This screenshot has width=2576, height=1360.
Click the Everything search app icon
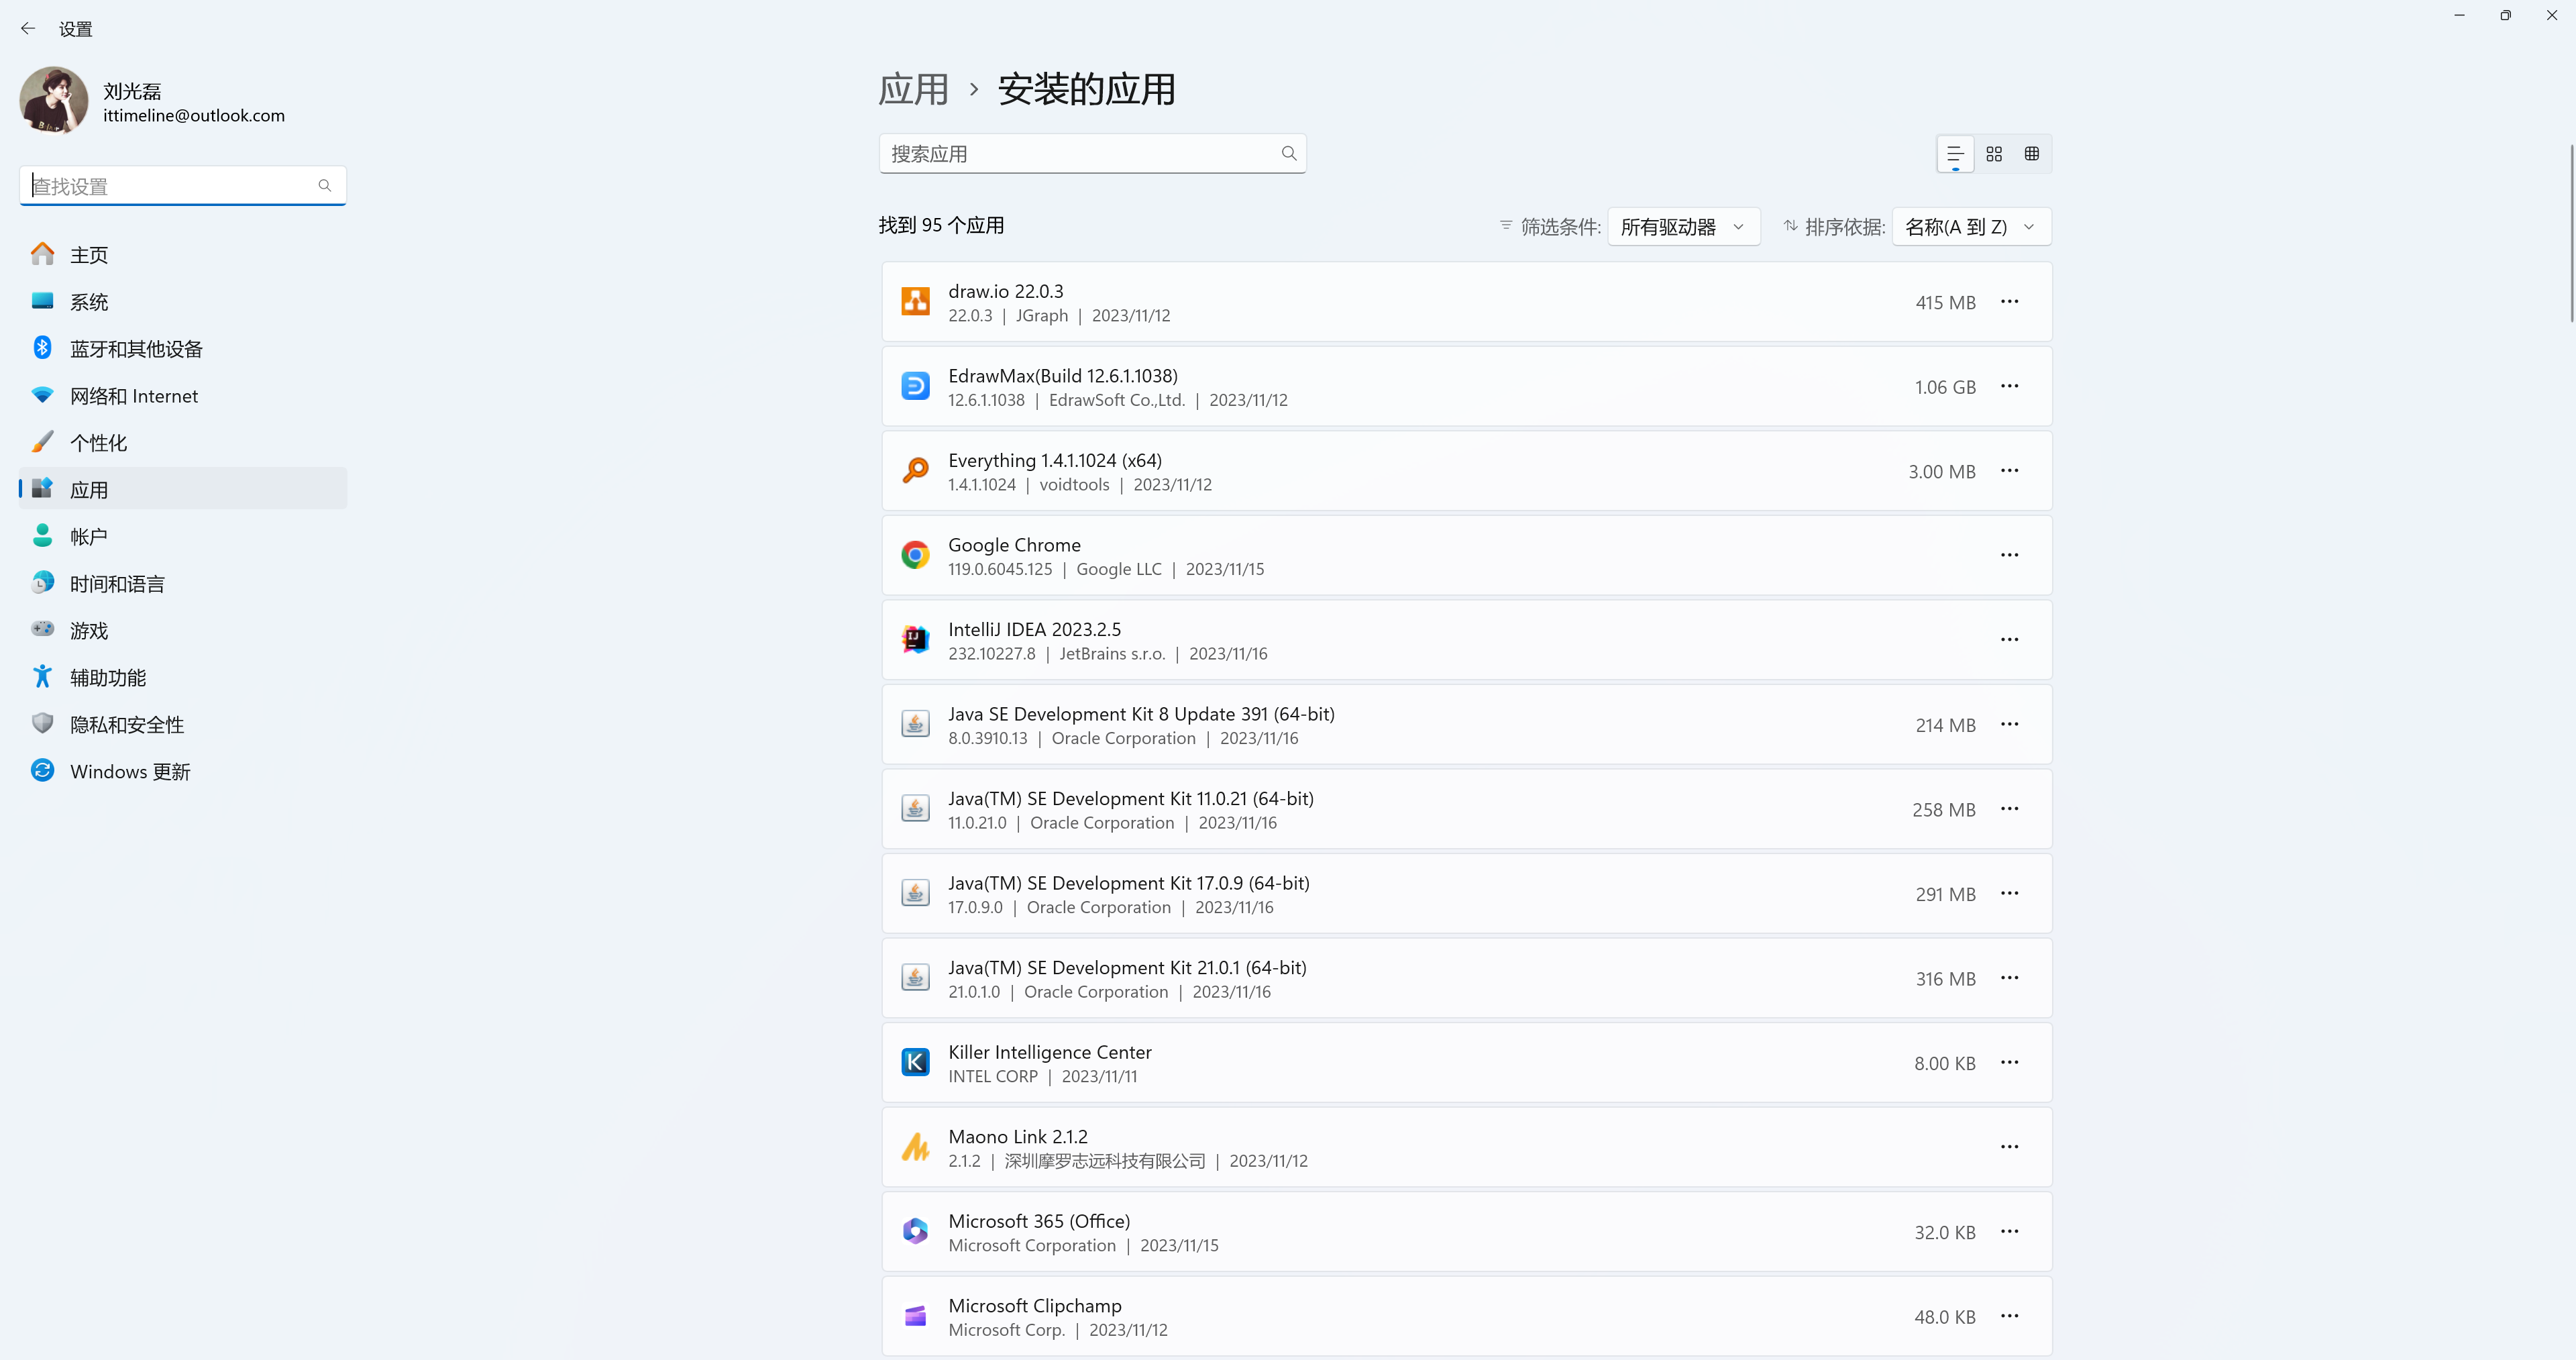[x=915, y=470]
